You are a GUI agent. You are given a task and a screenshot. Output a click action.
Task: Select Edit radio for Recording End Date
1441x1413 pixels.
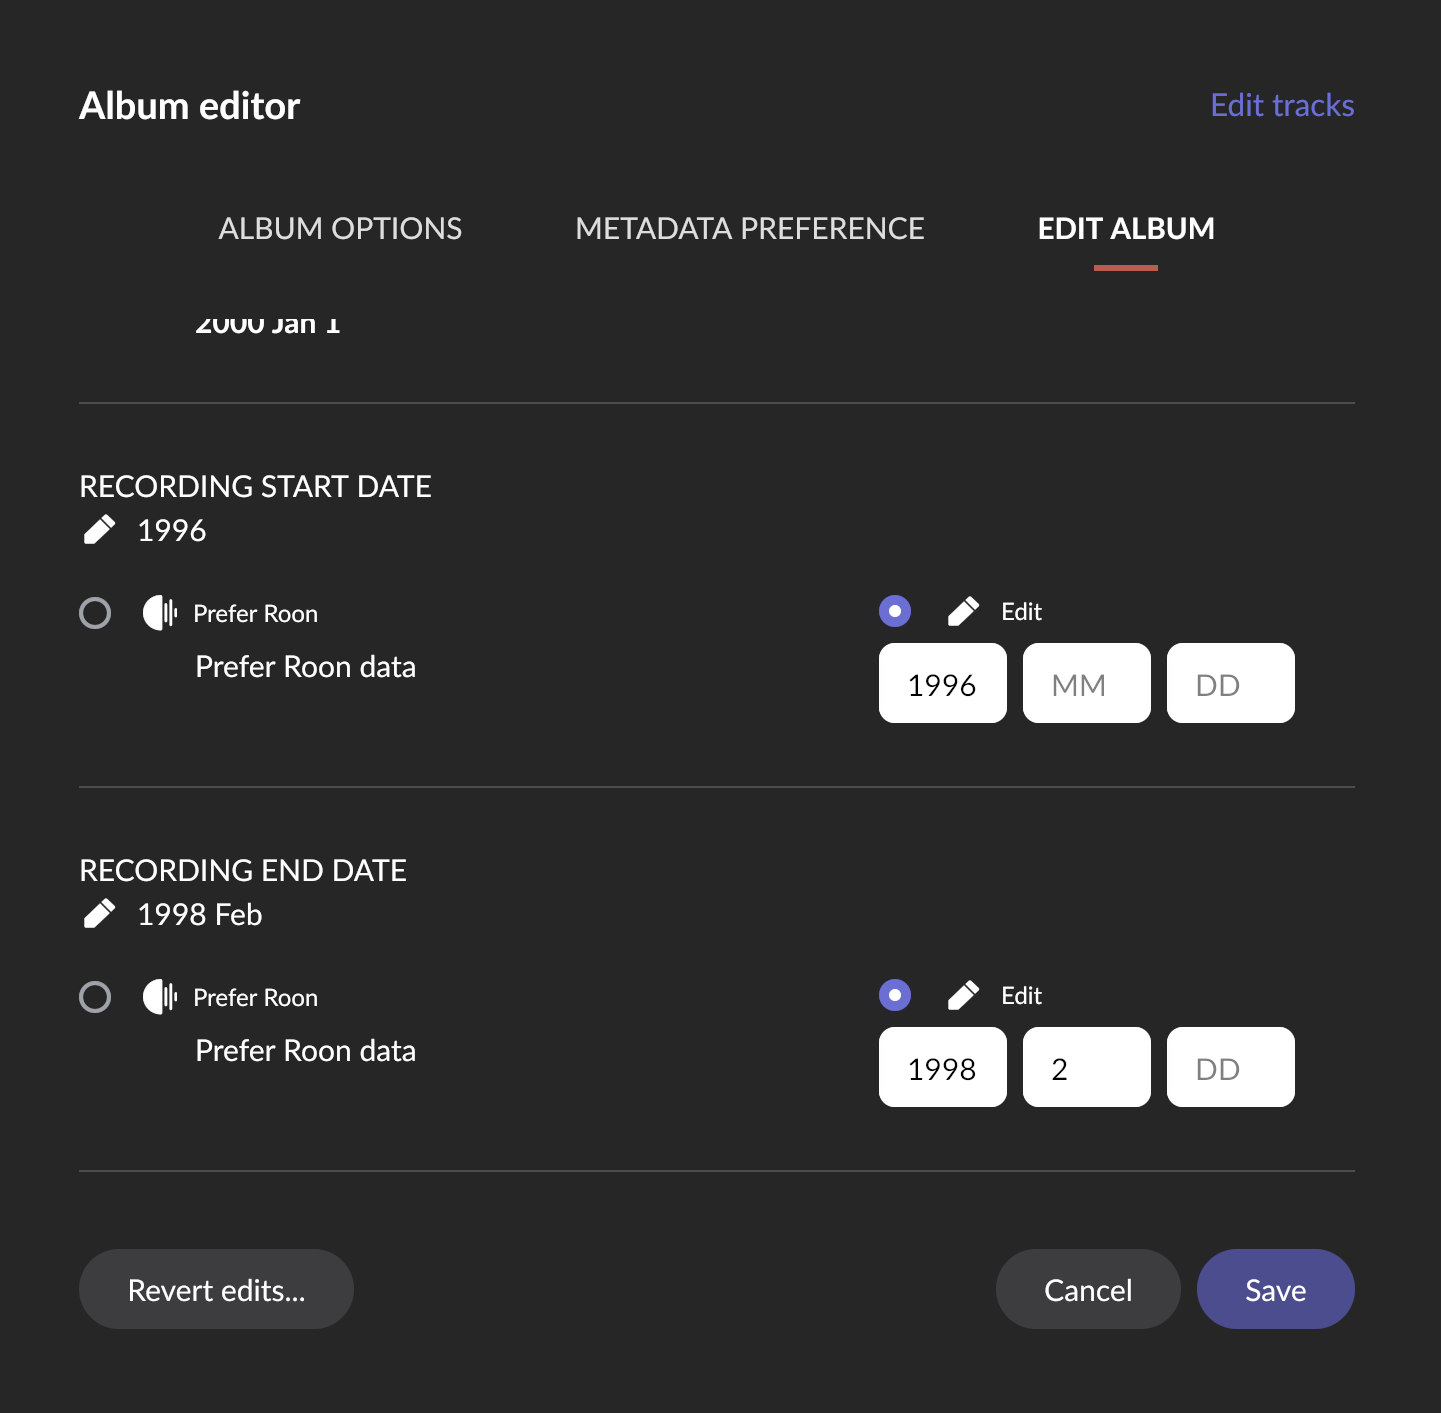point(895,995)
